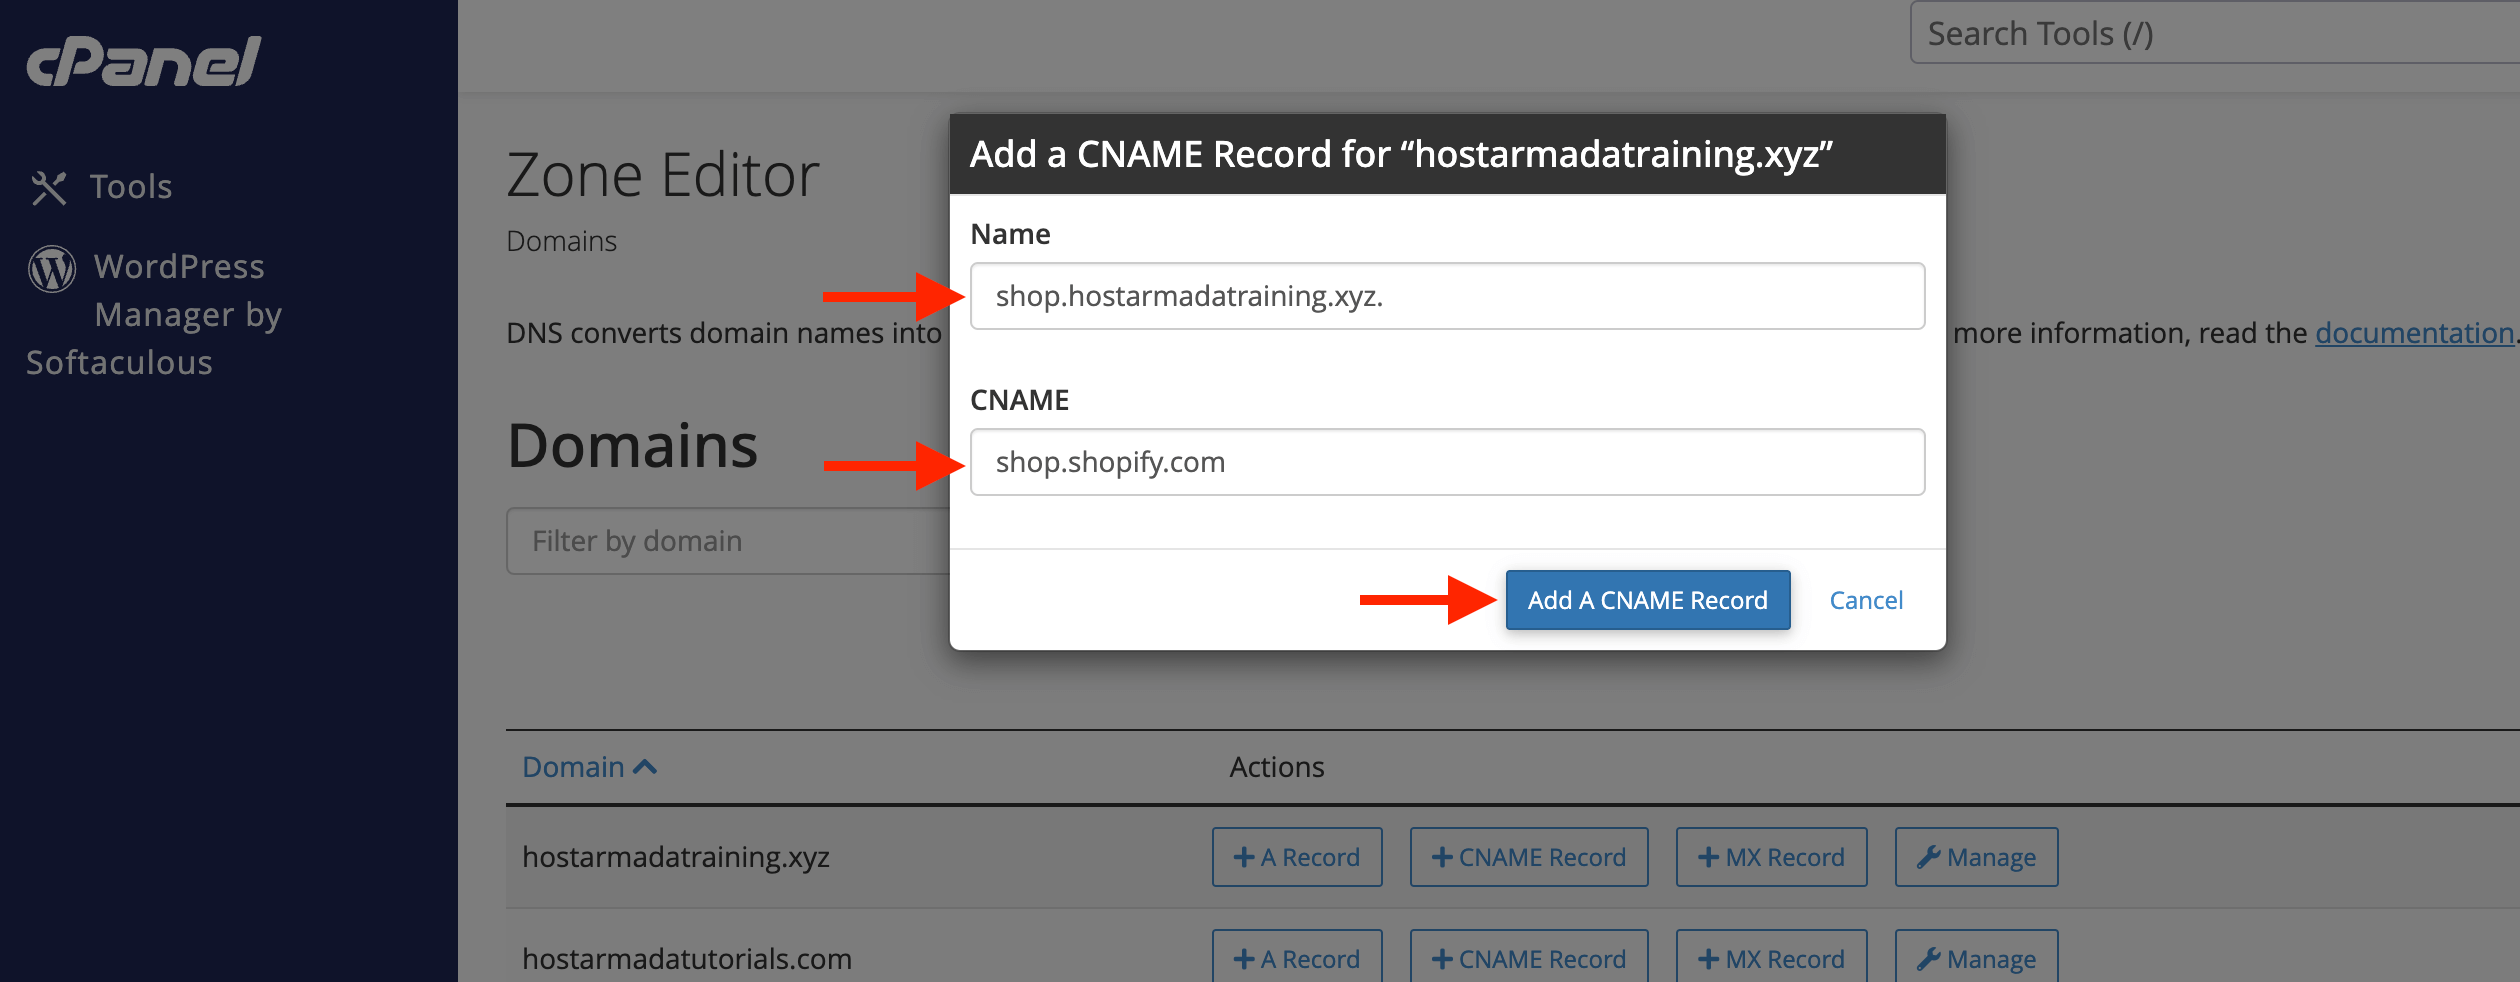Click the Filter by domain field
Screen dimensions: 2520x982
728,541
